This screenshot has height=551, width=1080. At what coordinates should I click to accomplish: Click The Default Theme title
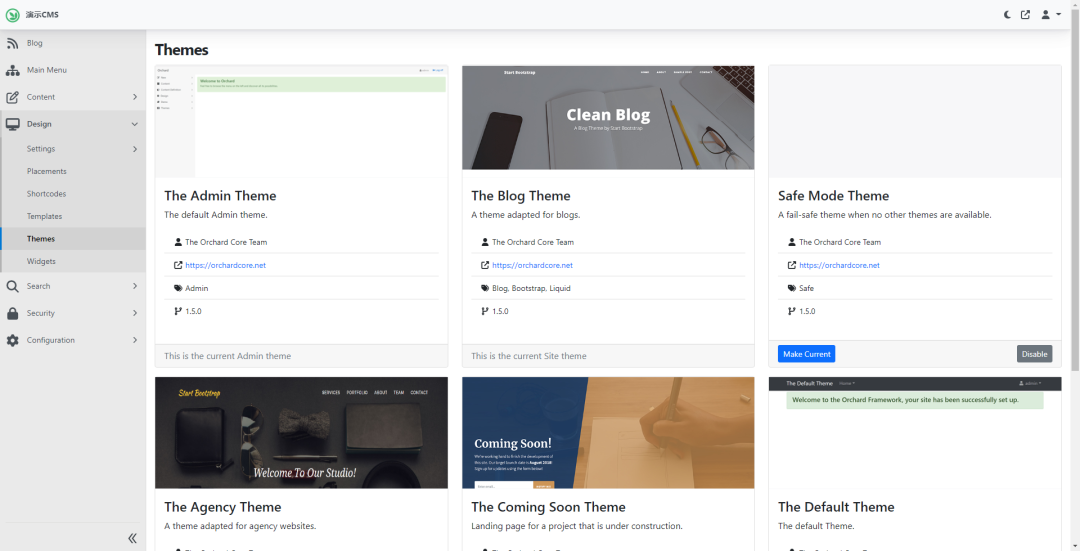click(x=836, y=507)
